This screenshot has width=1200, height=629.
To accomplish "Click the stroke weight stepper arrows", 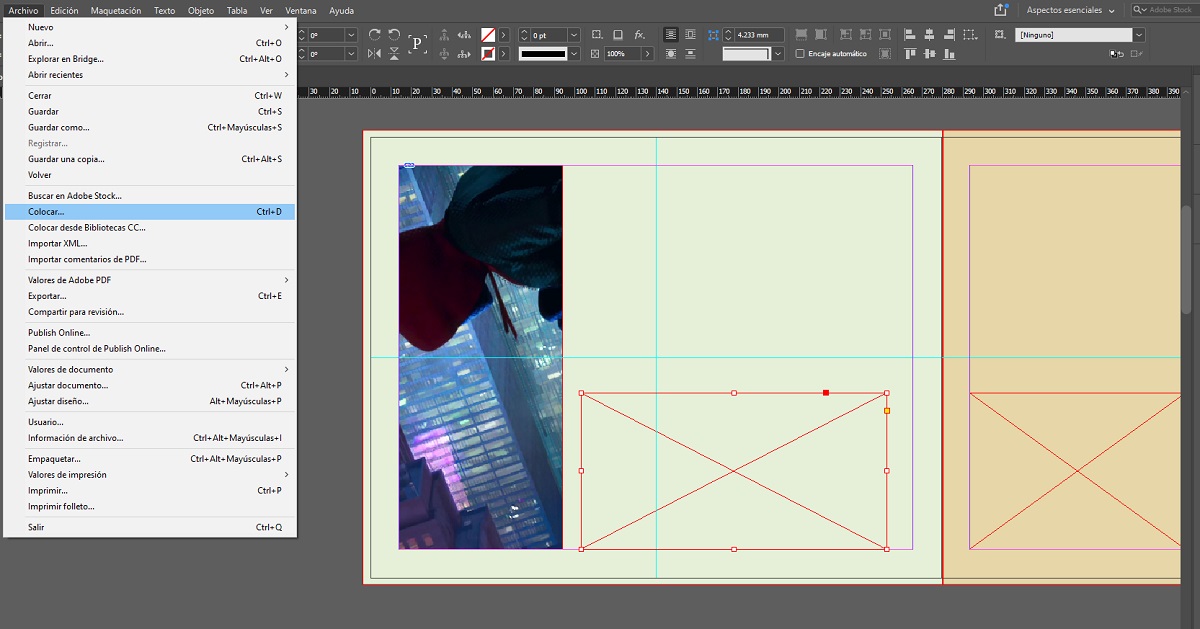I will [523, 35].
